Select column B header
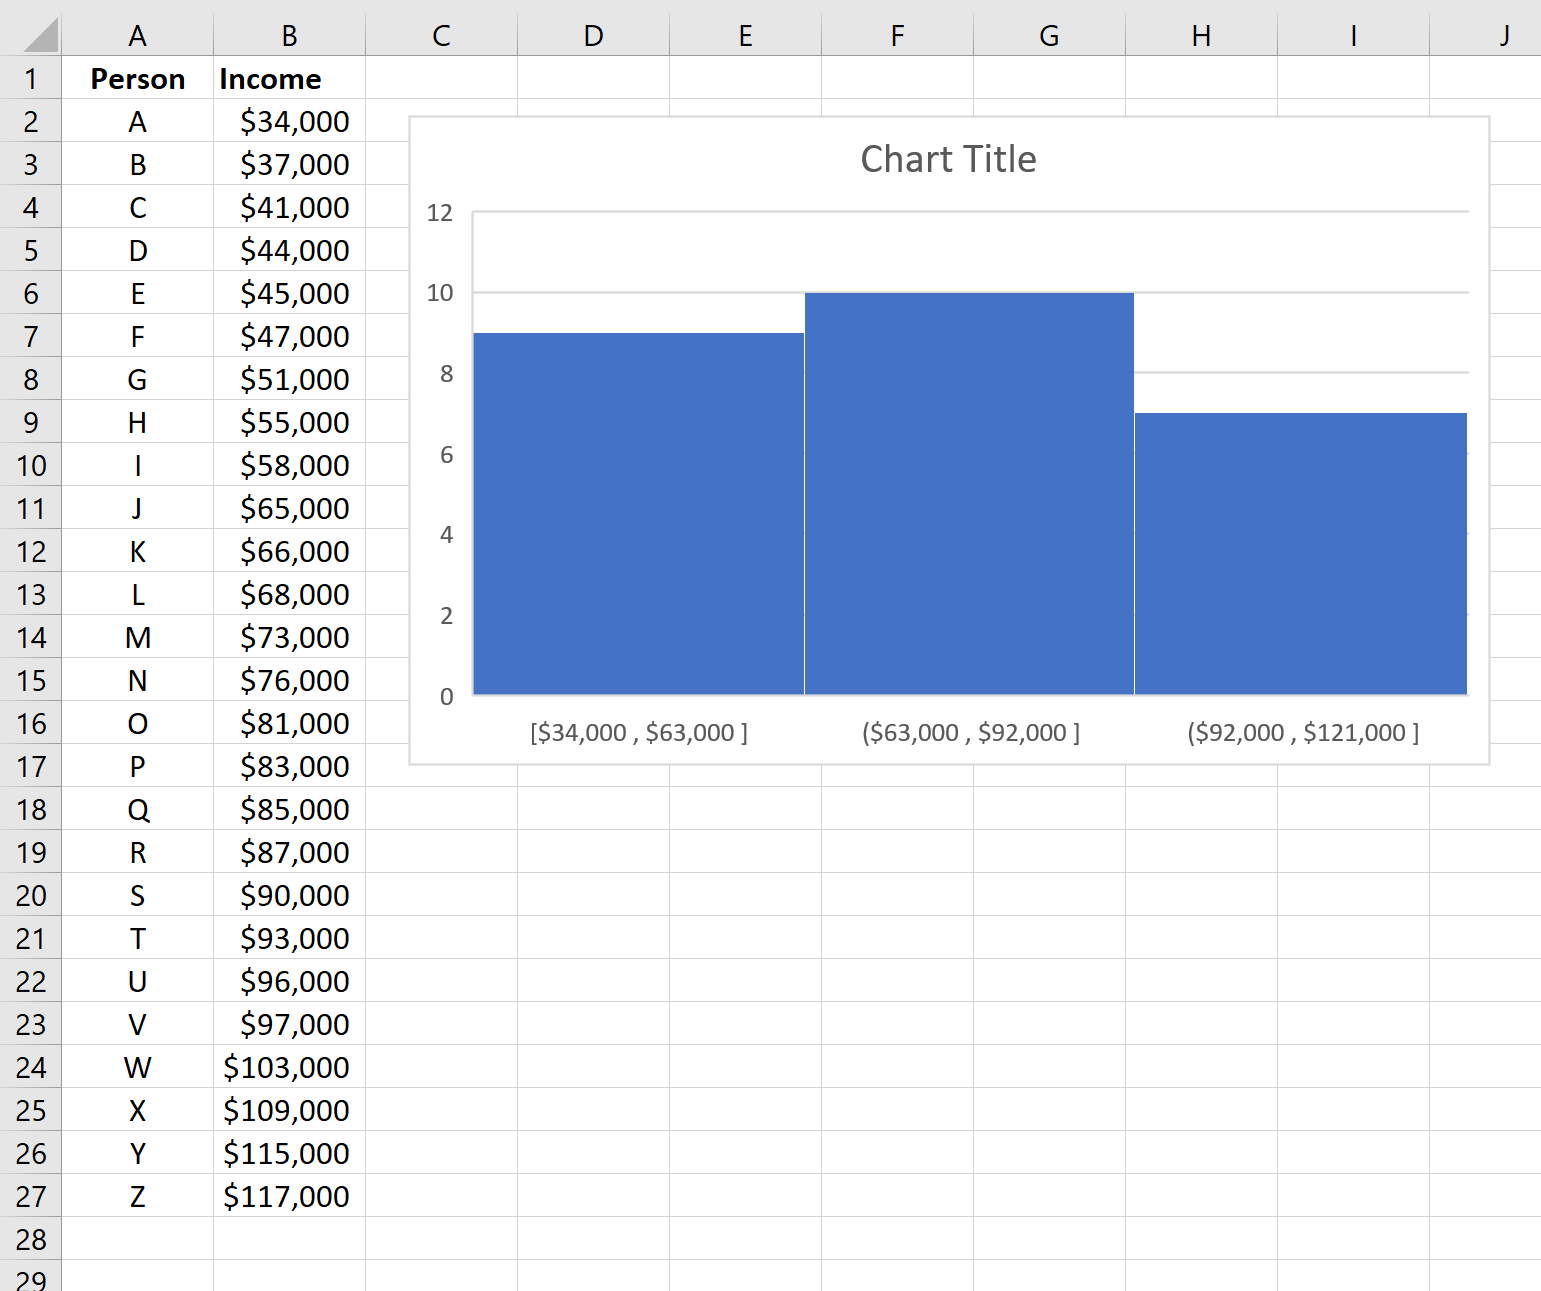Image resolution: width=1541 pixels, height=1291 pixels. point(289,36)
